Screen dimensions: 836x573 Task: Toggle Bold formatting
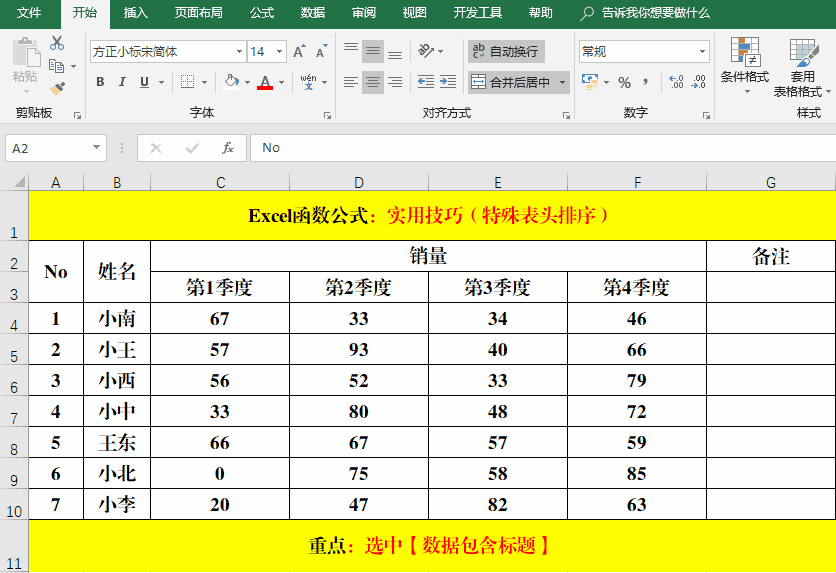100,82
